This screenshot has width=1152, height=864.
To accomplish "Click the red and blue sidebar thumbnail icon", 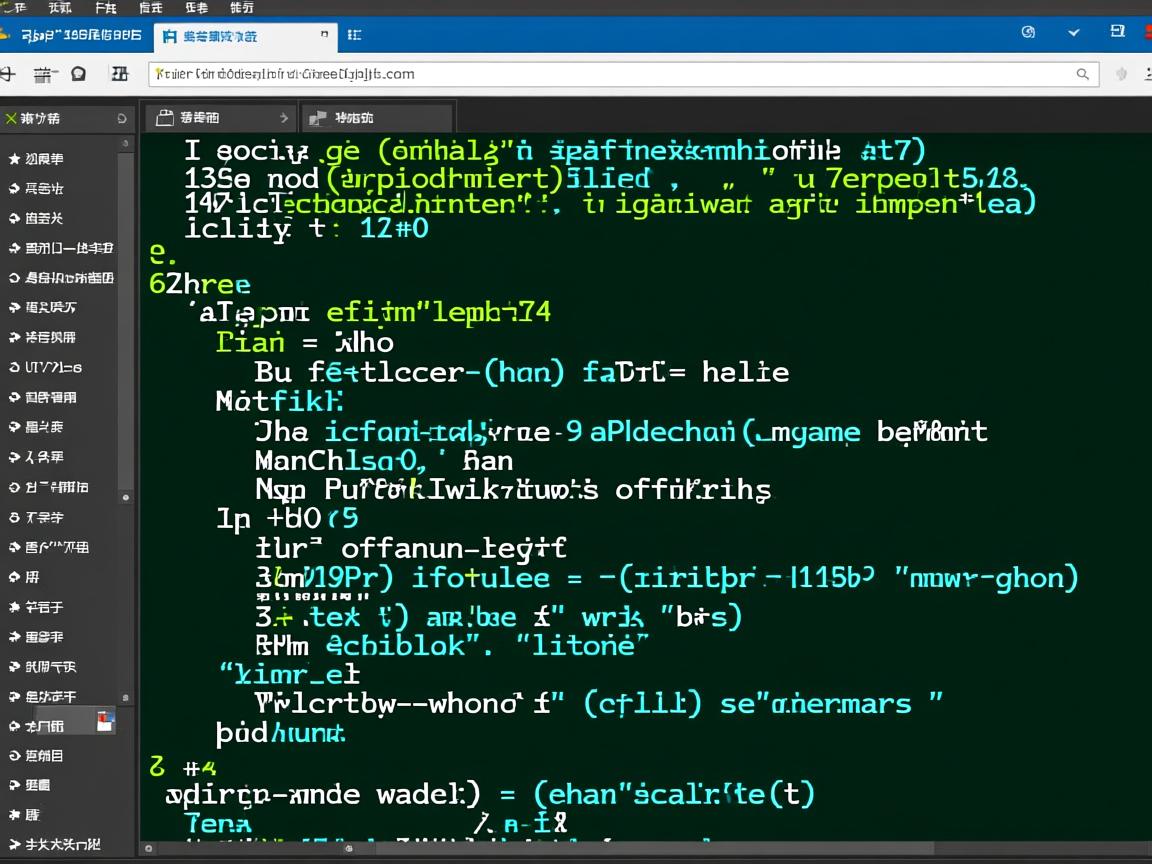I will click(105, 721).
